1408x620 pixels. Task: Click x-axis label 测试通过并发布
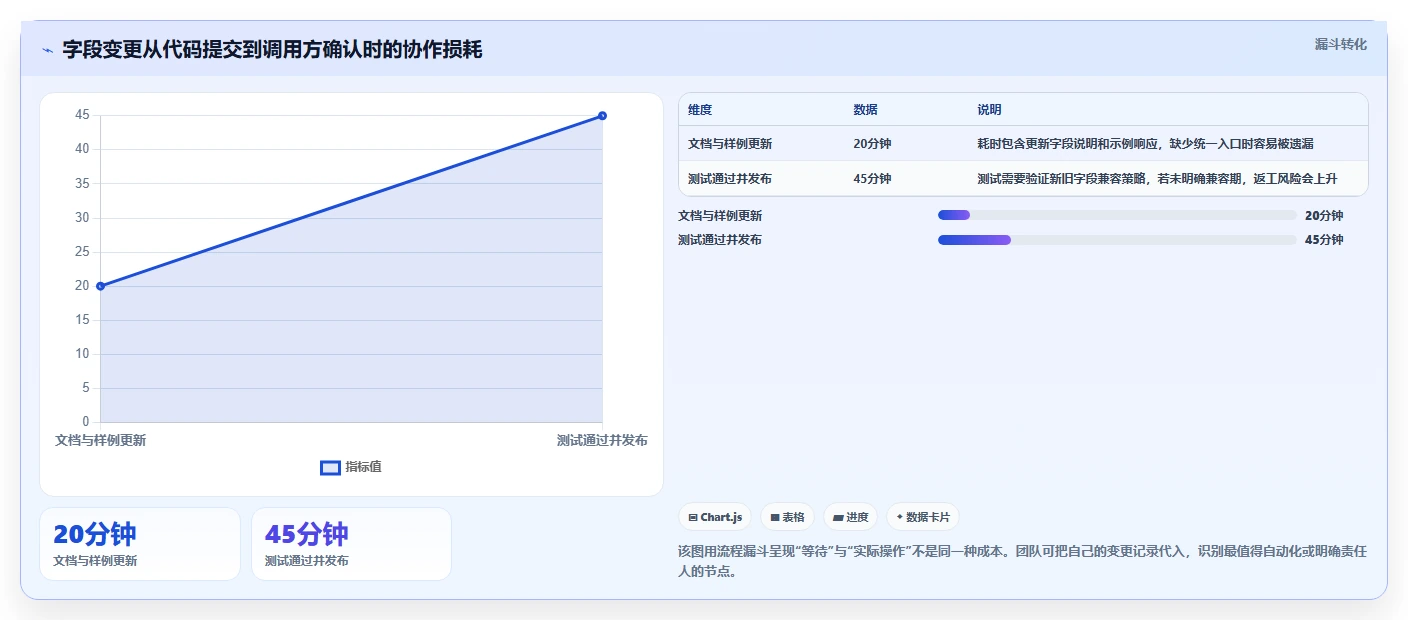click(x=602, y=440)
